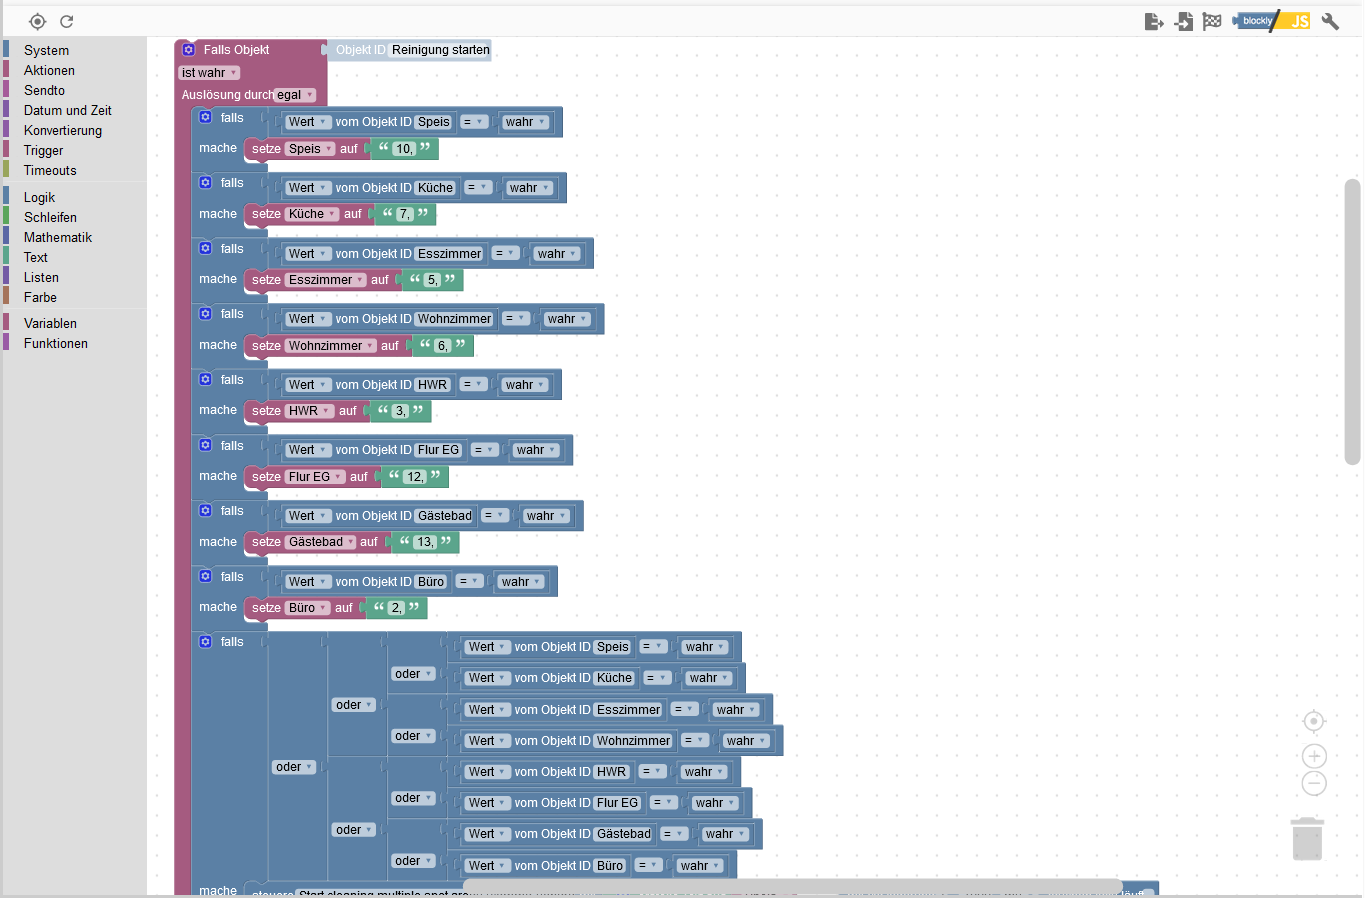Open the gear on the Falls Objekt block
1369x898 pixels.
tap(188, 50)
